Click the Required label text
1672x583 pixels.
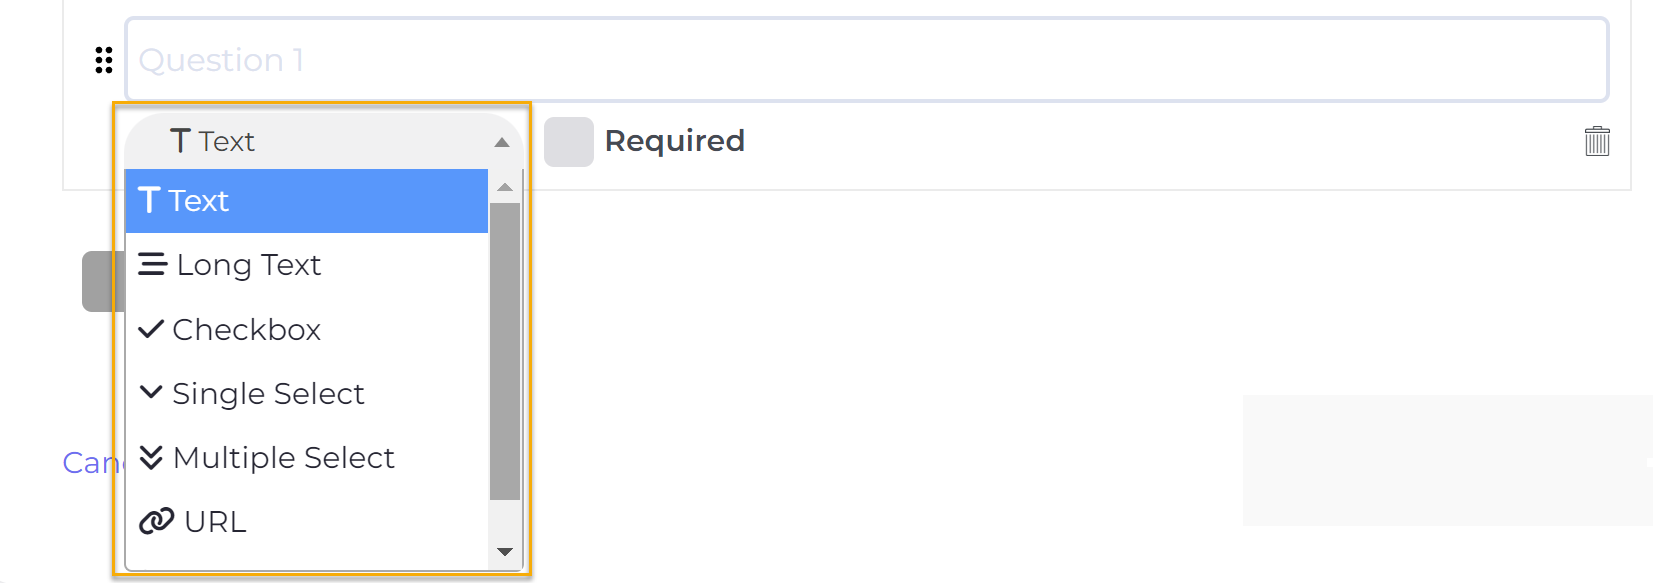tap(674, 141)
